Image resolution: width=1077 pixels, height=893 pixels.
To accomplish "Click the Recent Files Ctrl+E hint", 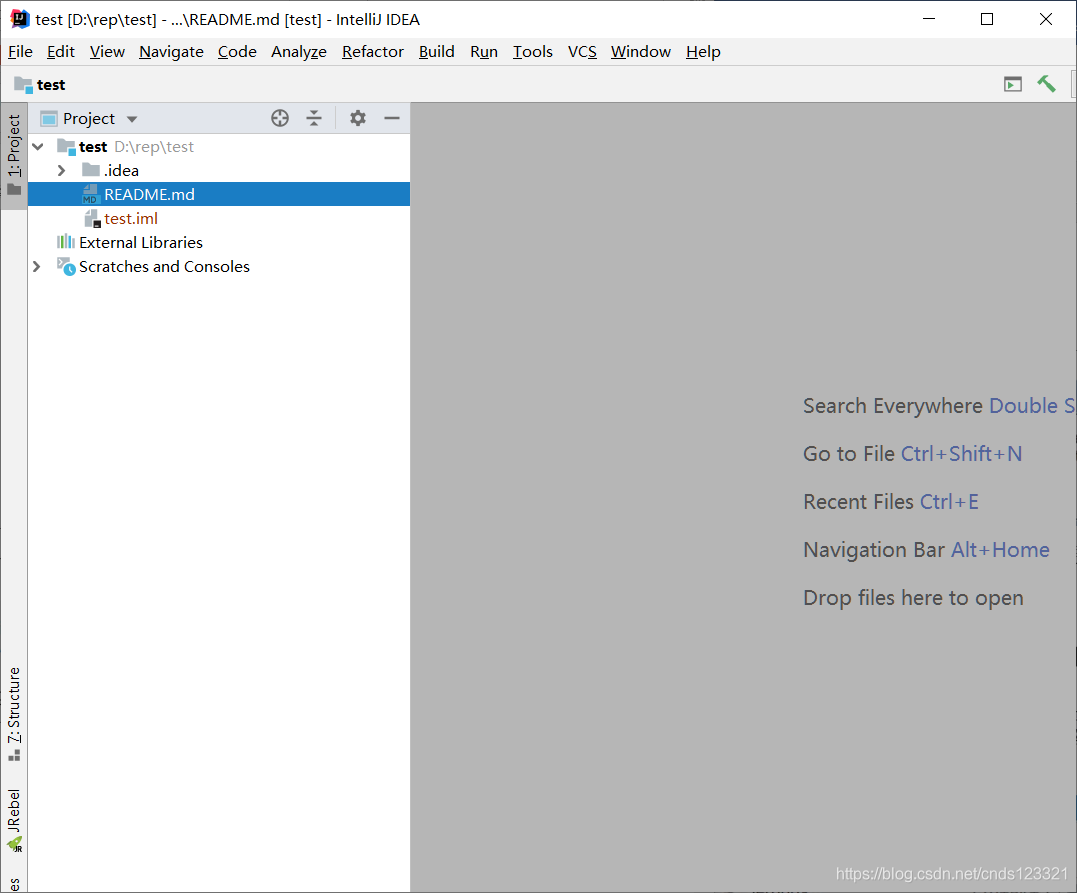I will [x=891, y=501].
